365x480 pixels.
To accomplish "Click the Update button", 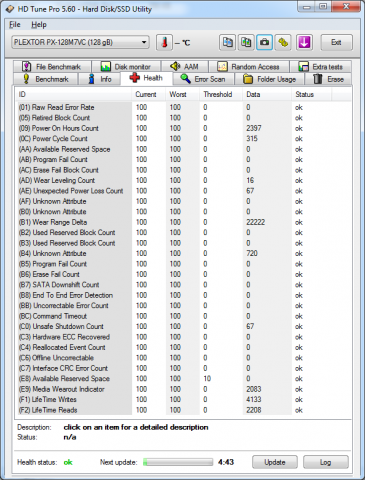I will [x=275, y=462].
